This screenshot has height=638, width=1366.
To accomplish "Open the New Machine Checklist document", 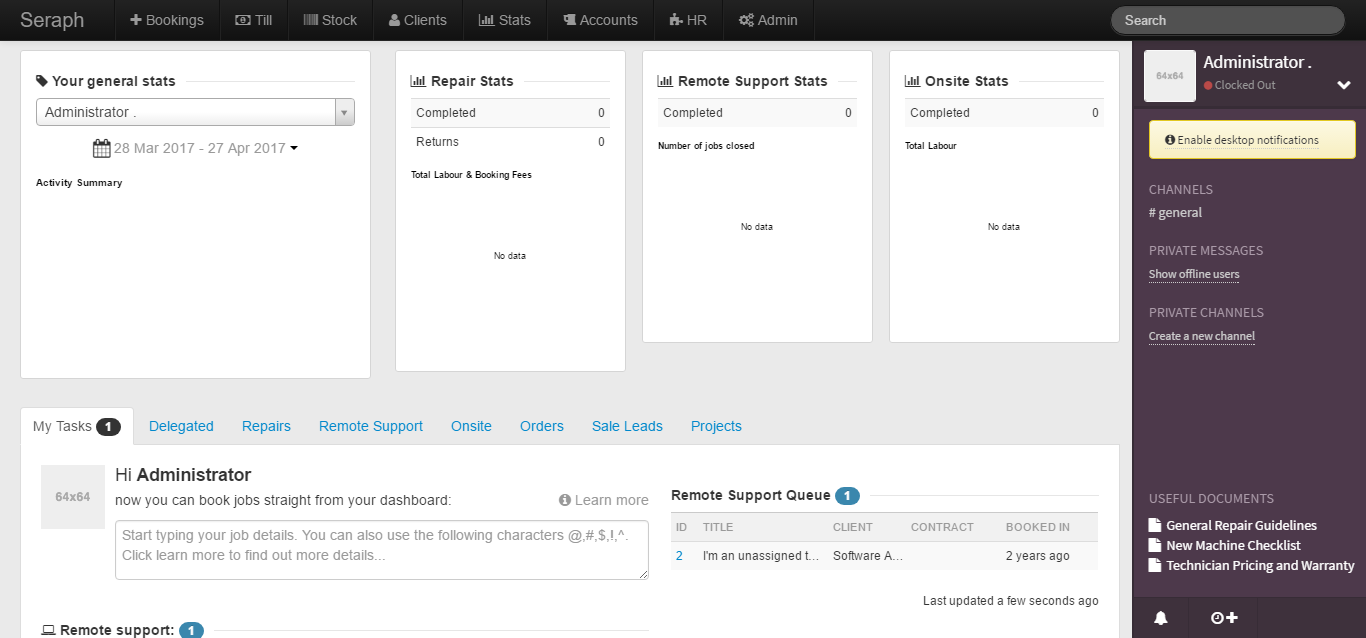I will pyautogui.click(x=1232, y=545).
